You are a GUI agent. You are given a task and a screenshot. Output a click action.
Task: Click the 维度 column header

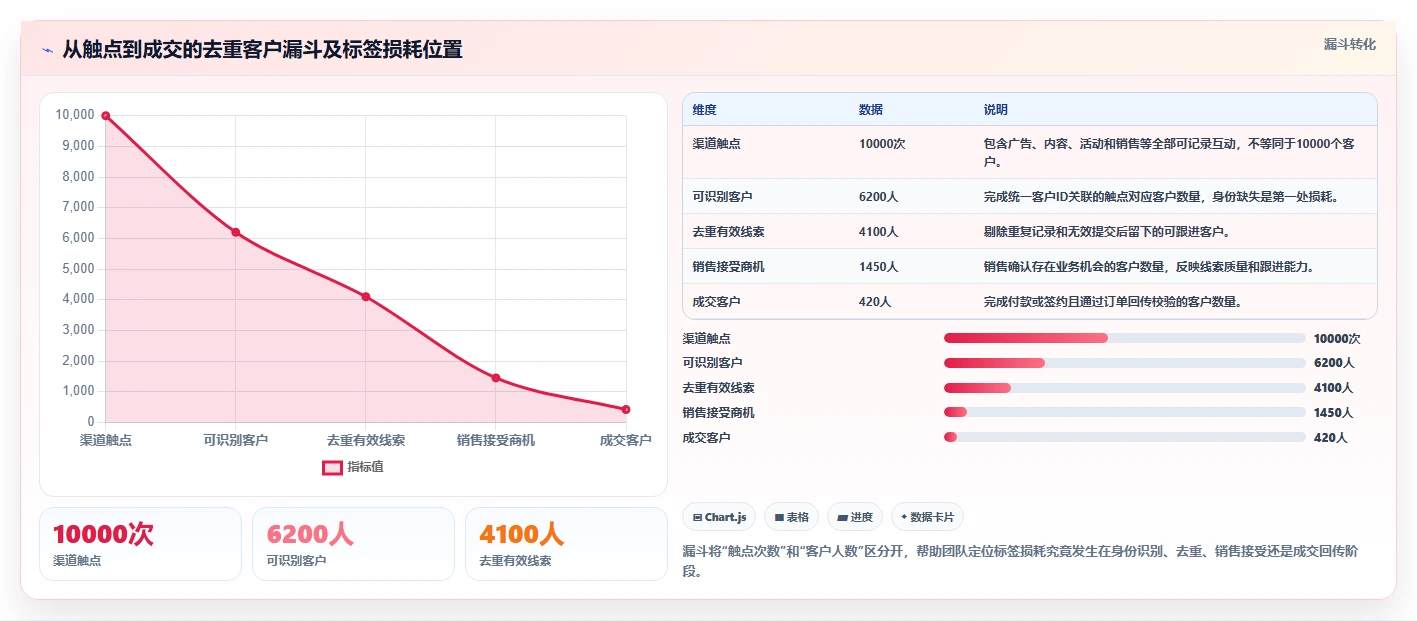(705, 110)
